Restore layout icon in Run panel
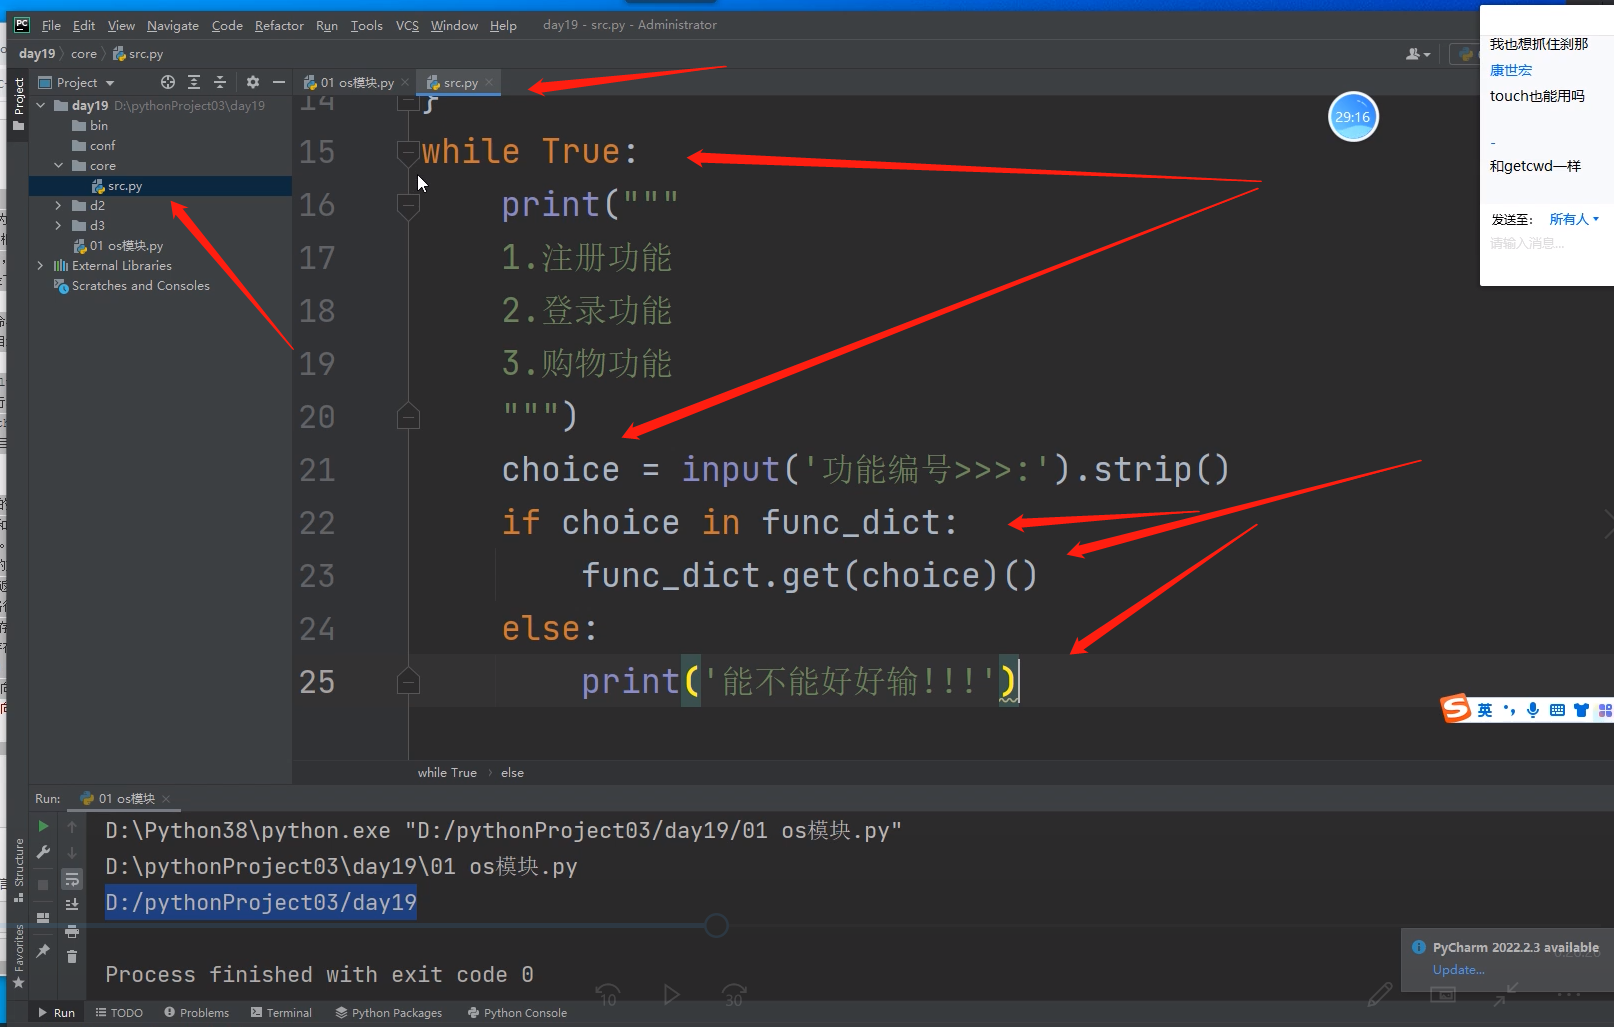The width and height of the screenshot is (1614, 1027). point(43,918)
